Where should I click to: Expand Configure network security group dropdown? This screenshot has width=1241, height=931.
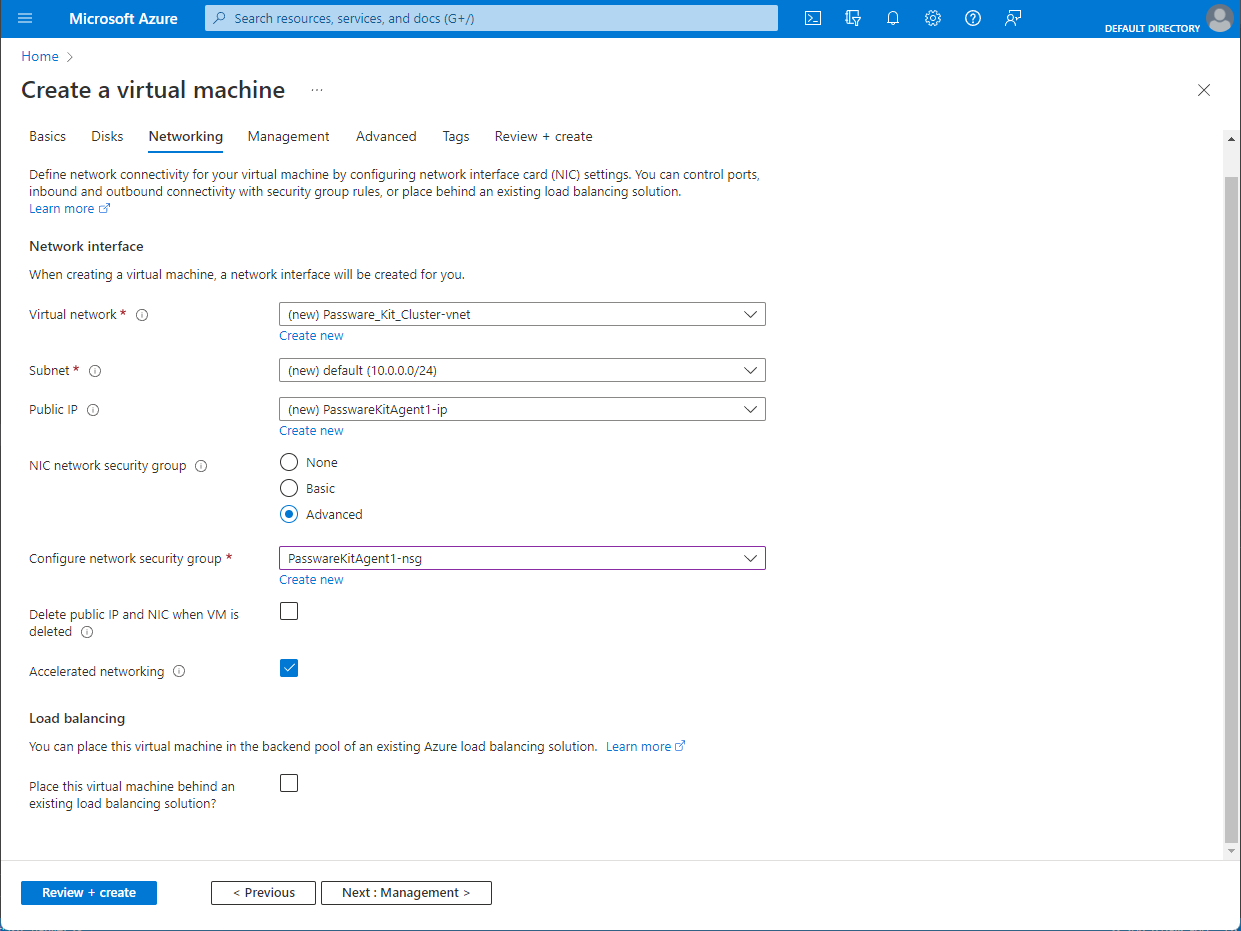522,558
